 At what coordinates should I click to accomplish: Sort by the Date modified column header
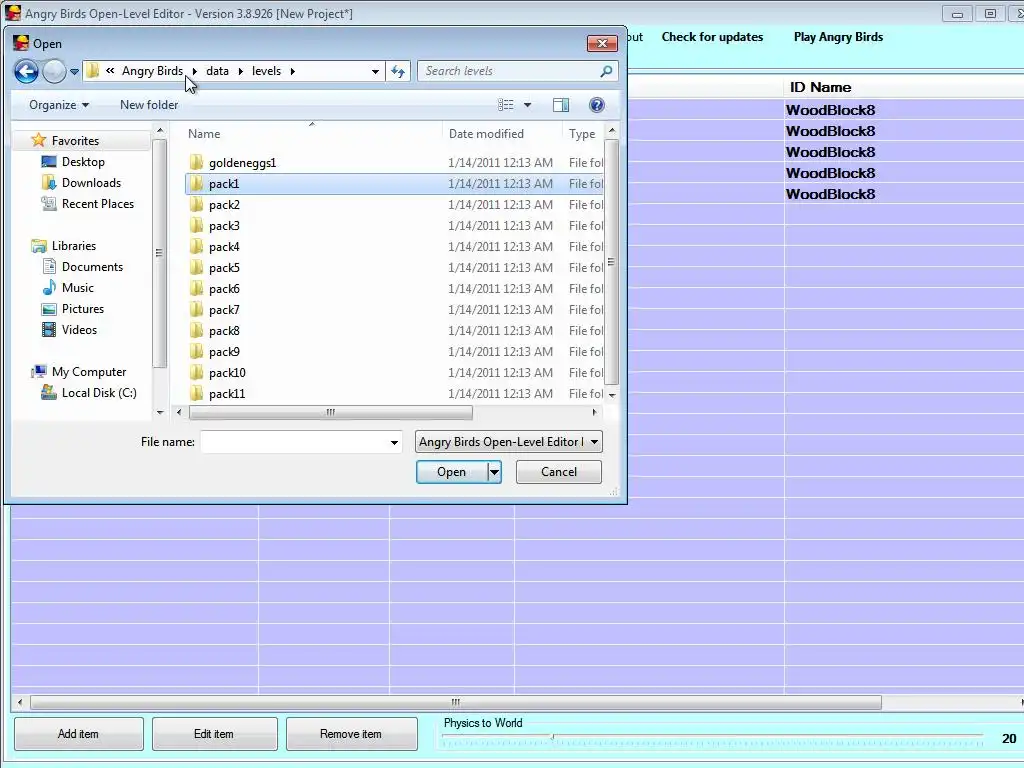[x=486, y=134]
